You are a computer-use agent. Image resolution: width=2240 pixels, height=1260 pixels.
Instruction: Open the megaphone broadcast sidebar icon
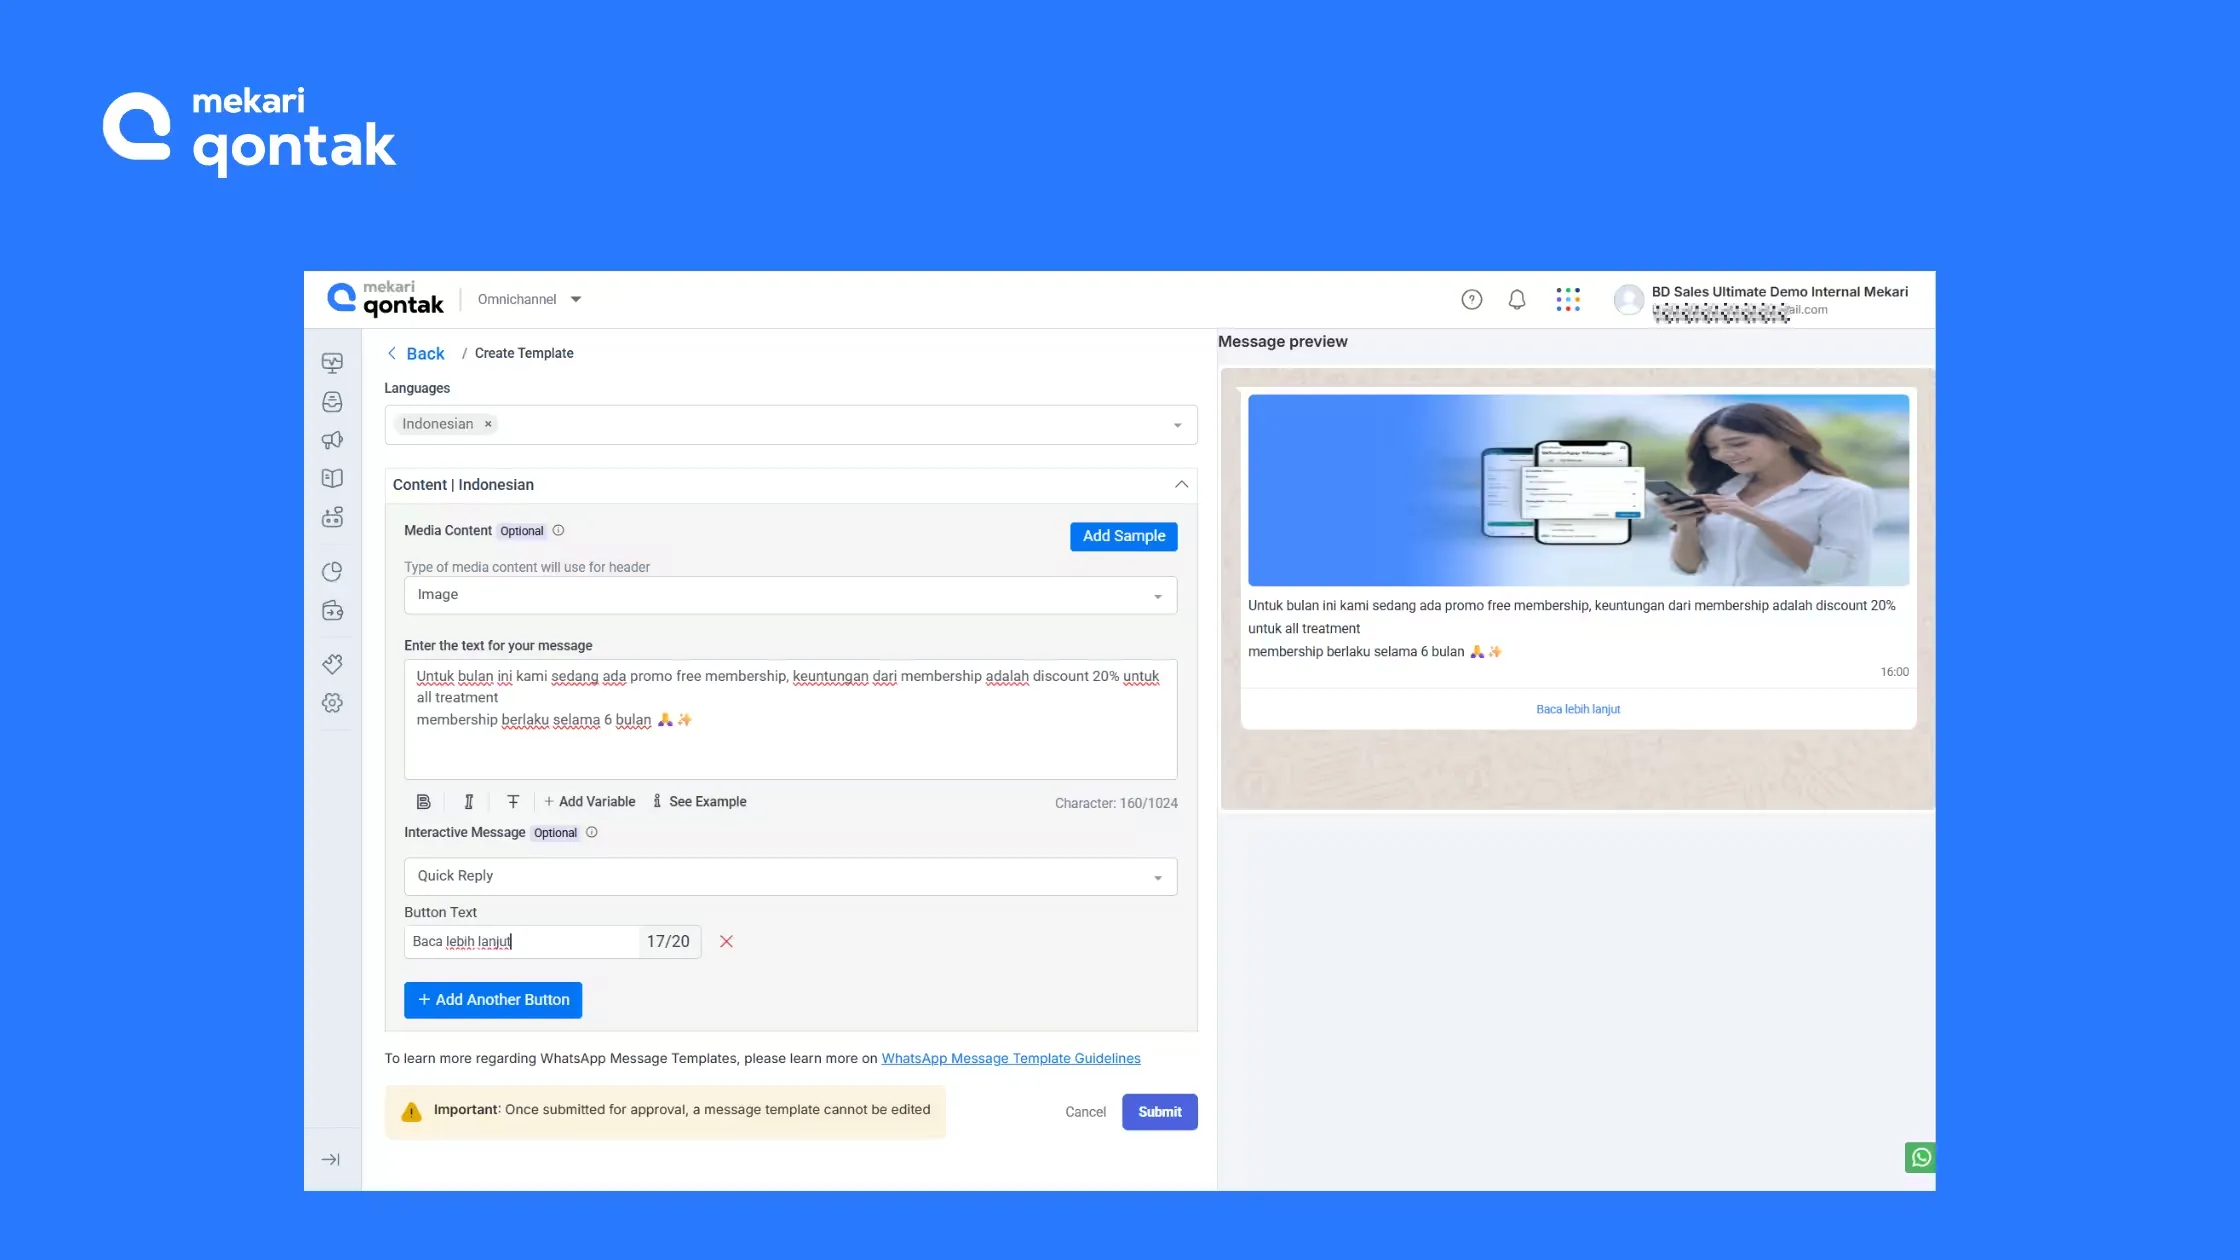pyautogui.click(x=332, y=440)
